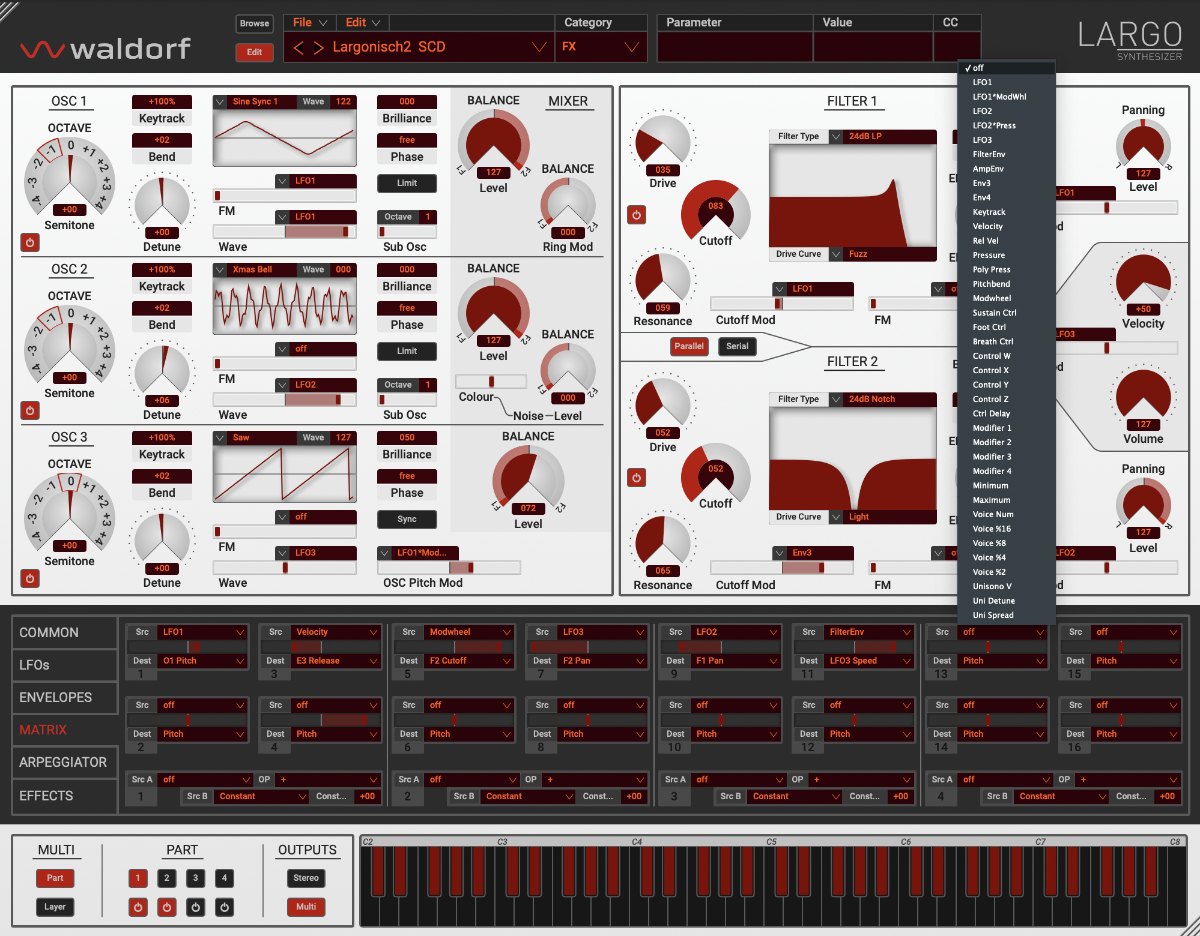Toggle the OSC 3 power icon
The image size is (1200, 936).
coord(30,579)
